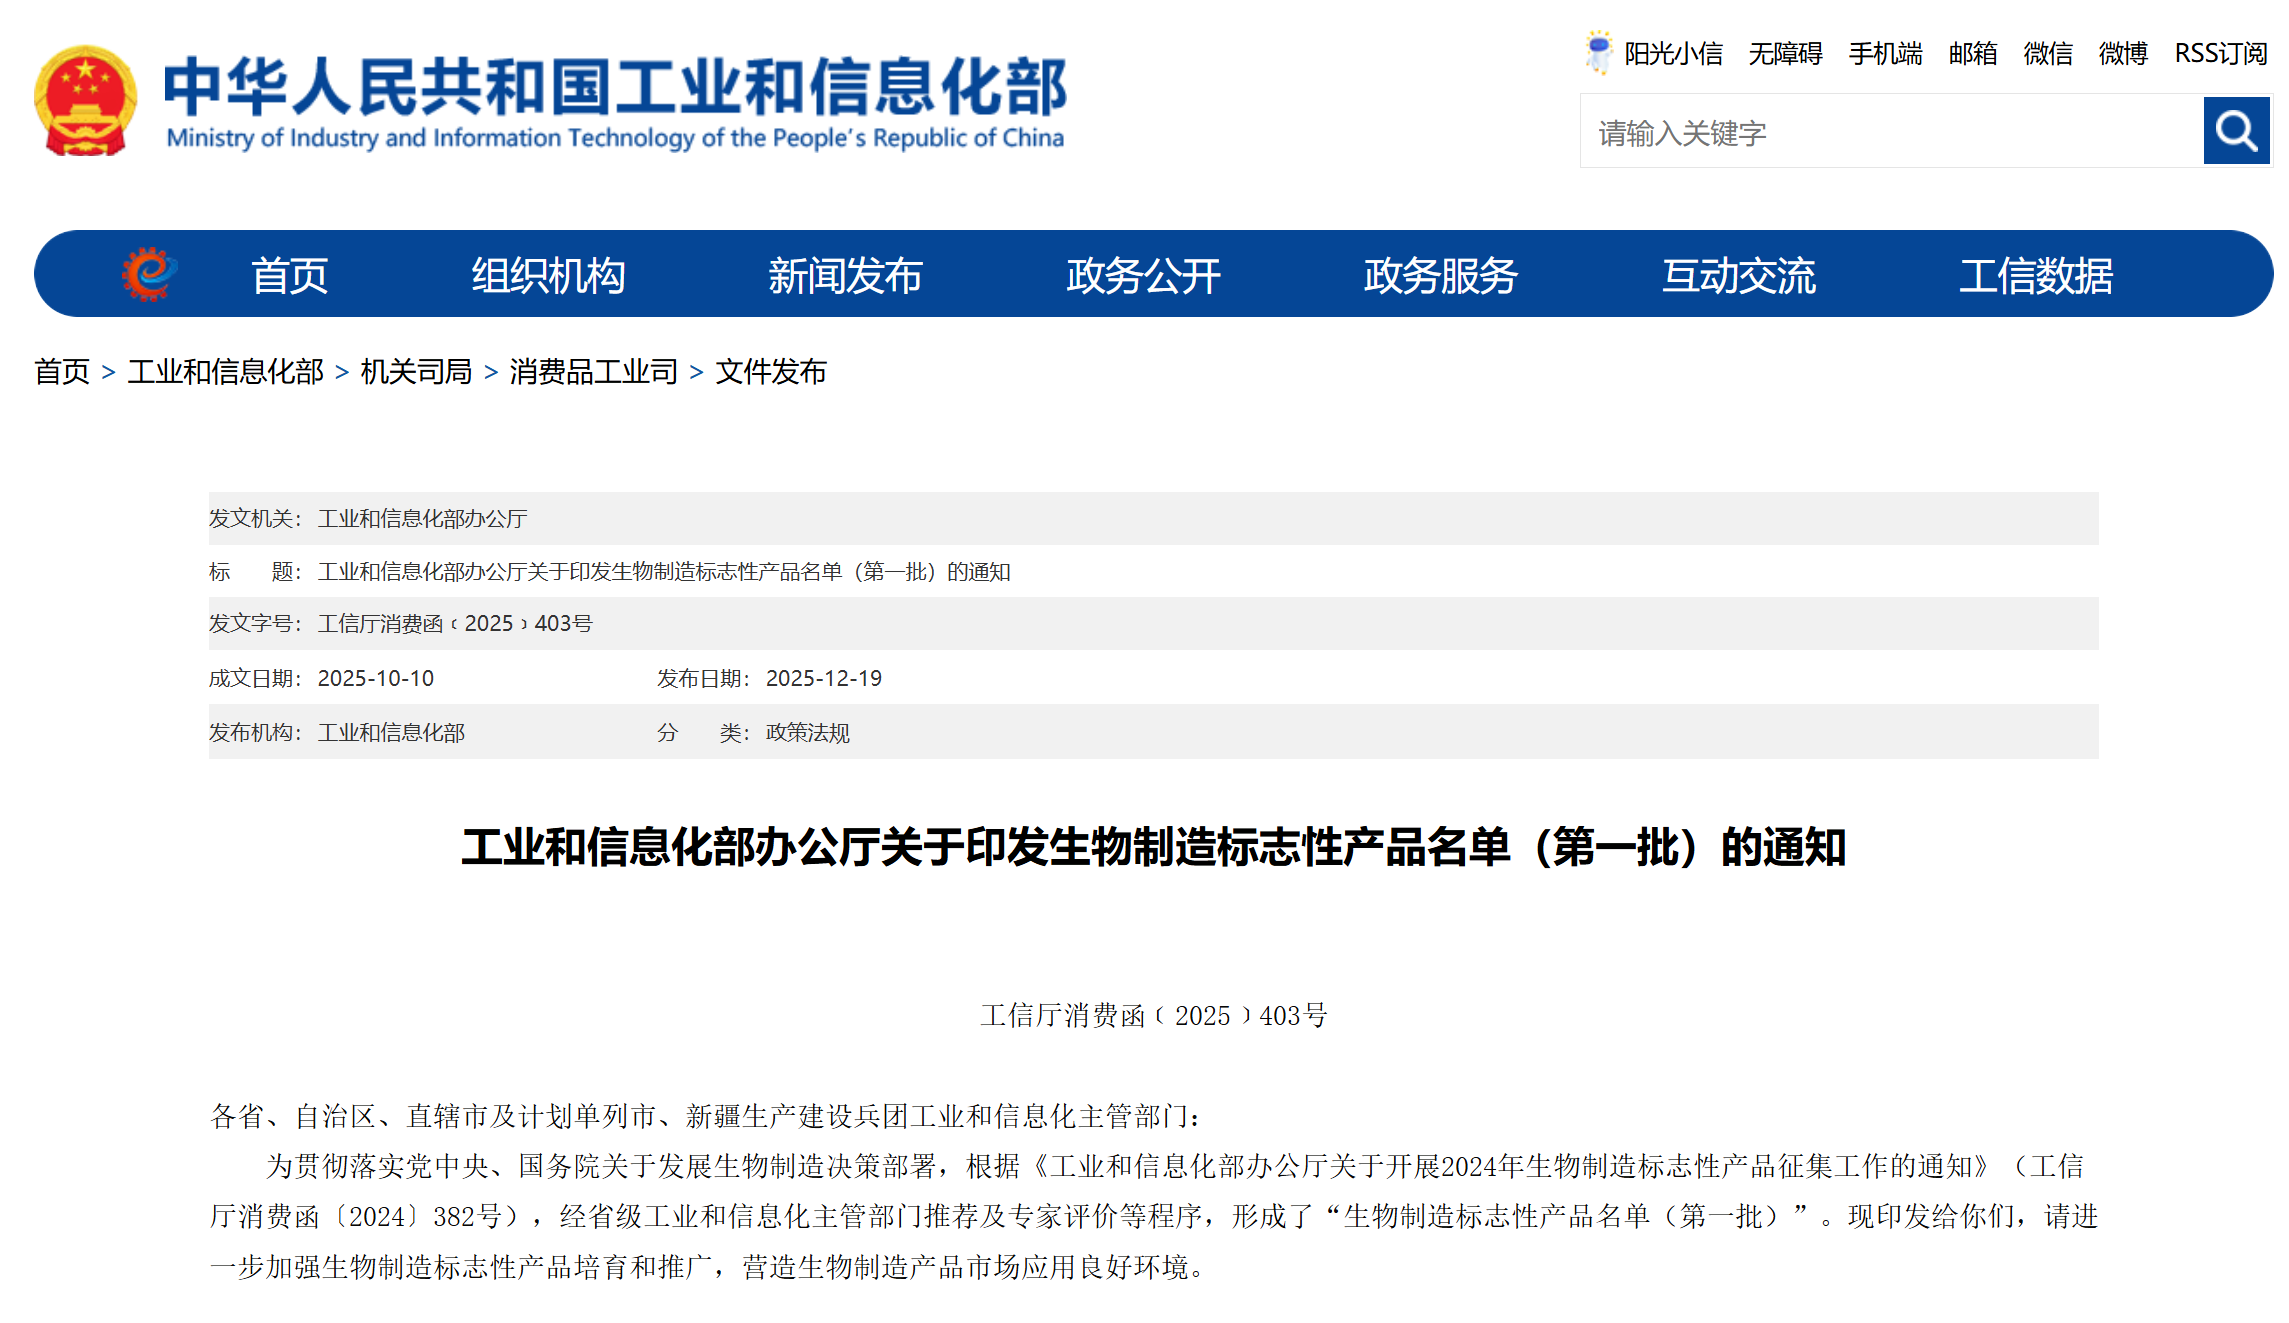2289x1323 pixels.
Task: Select 政务公开 in the main menu
Action: coord(1143,276)
